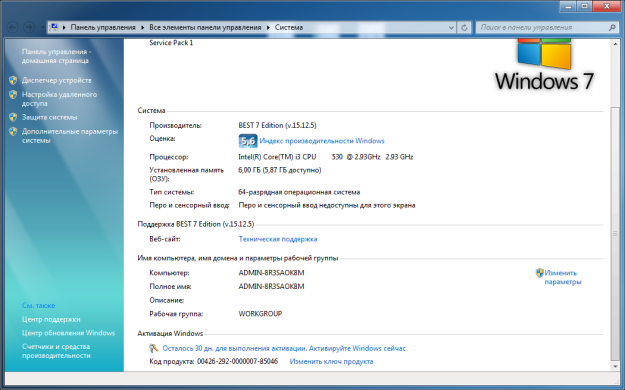The width and height of the screenshot is (625, 390).
Task: Click the 5,6 performance rating badge
Action: [x=248, y=141]
